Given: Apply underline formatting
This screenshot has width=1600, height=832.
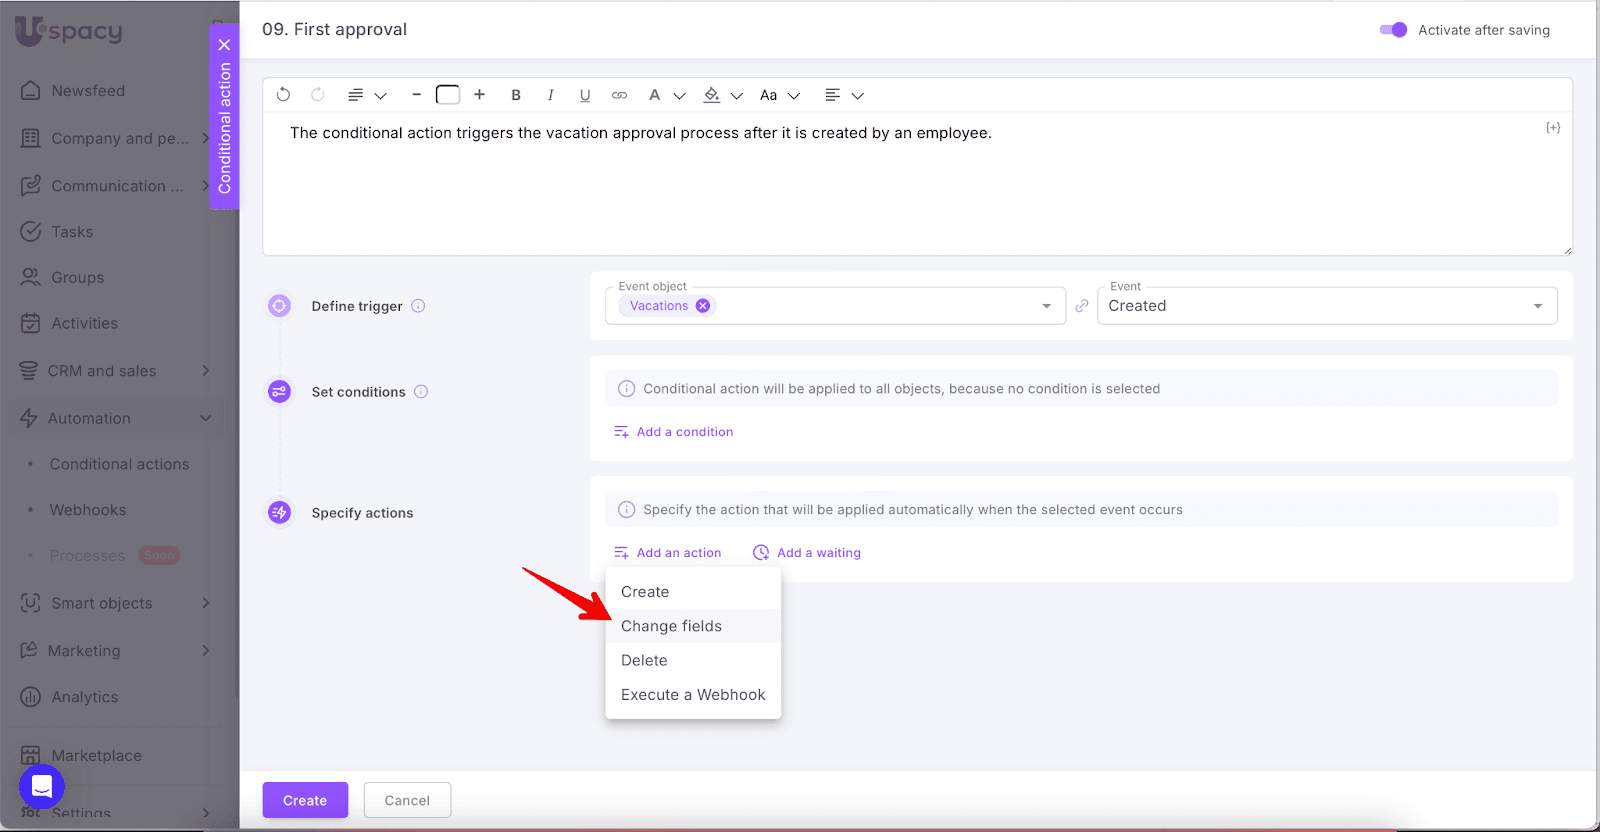Looking at the screenshot, I should click(x=585, y=95).
